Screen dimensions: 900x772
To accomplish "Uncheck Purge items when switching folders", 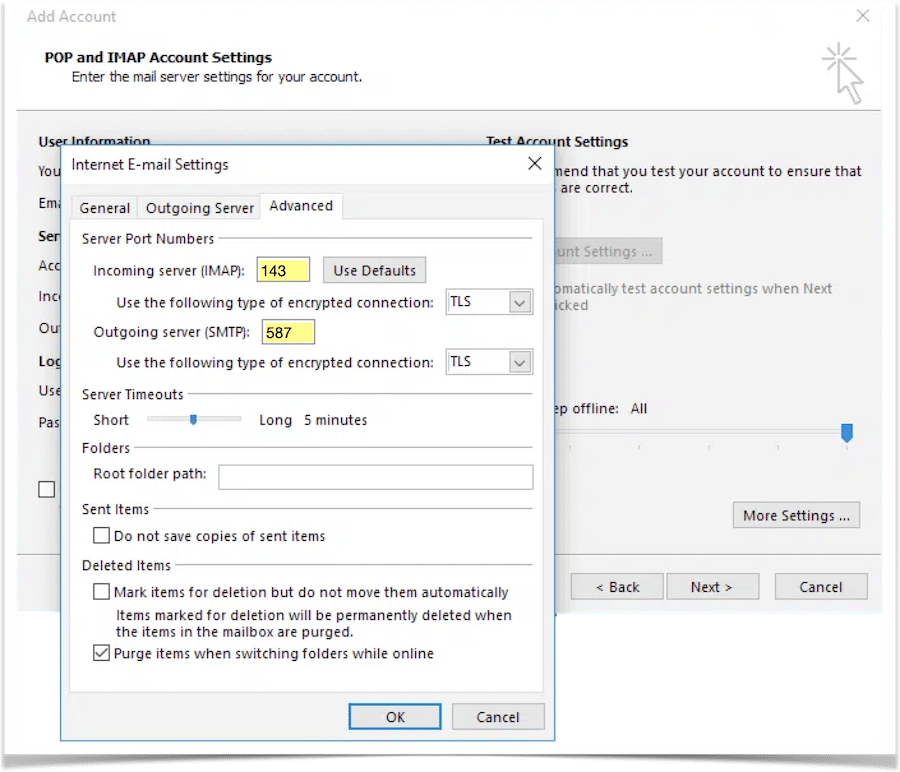I will pyautogui.click(x=101, y=653).
